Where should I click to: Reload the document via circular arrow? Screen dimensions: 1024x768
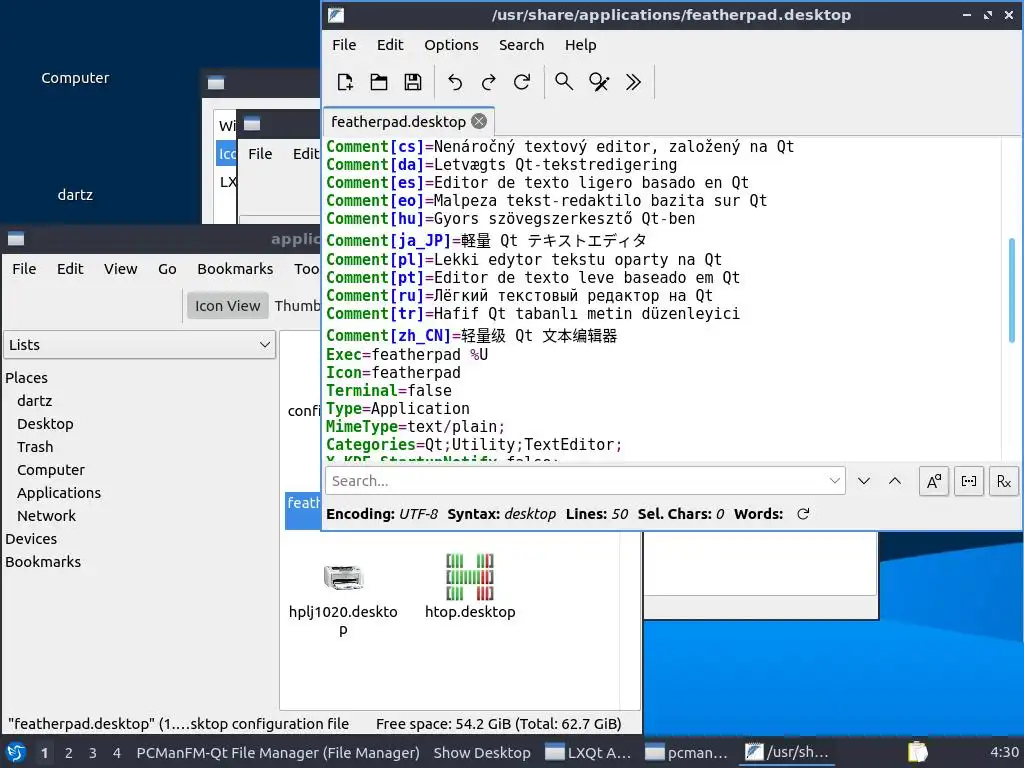522,82
